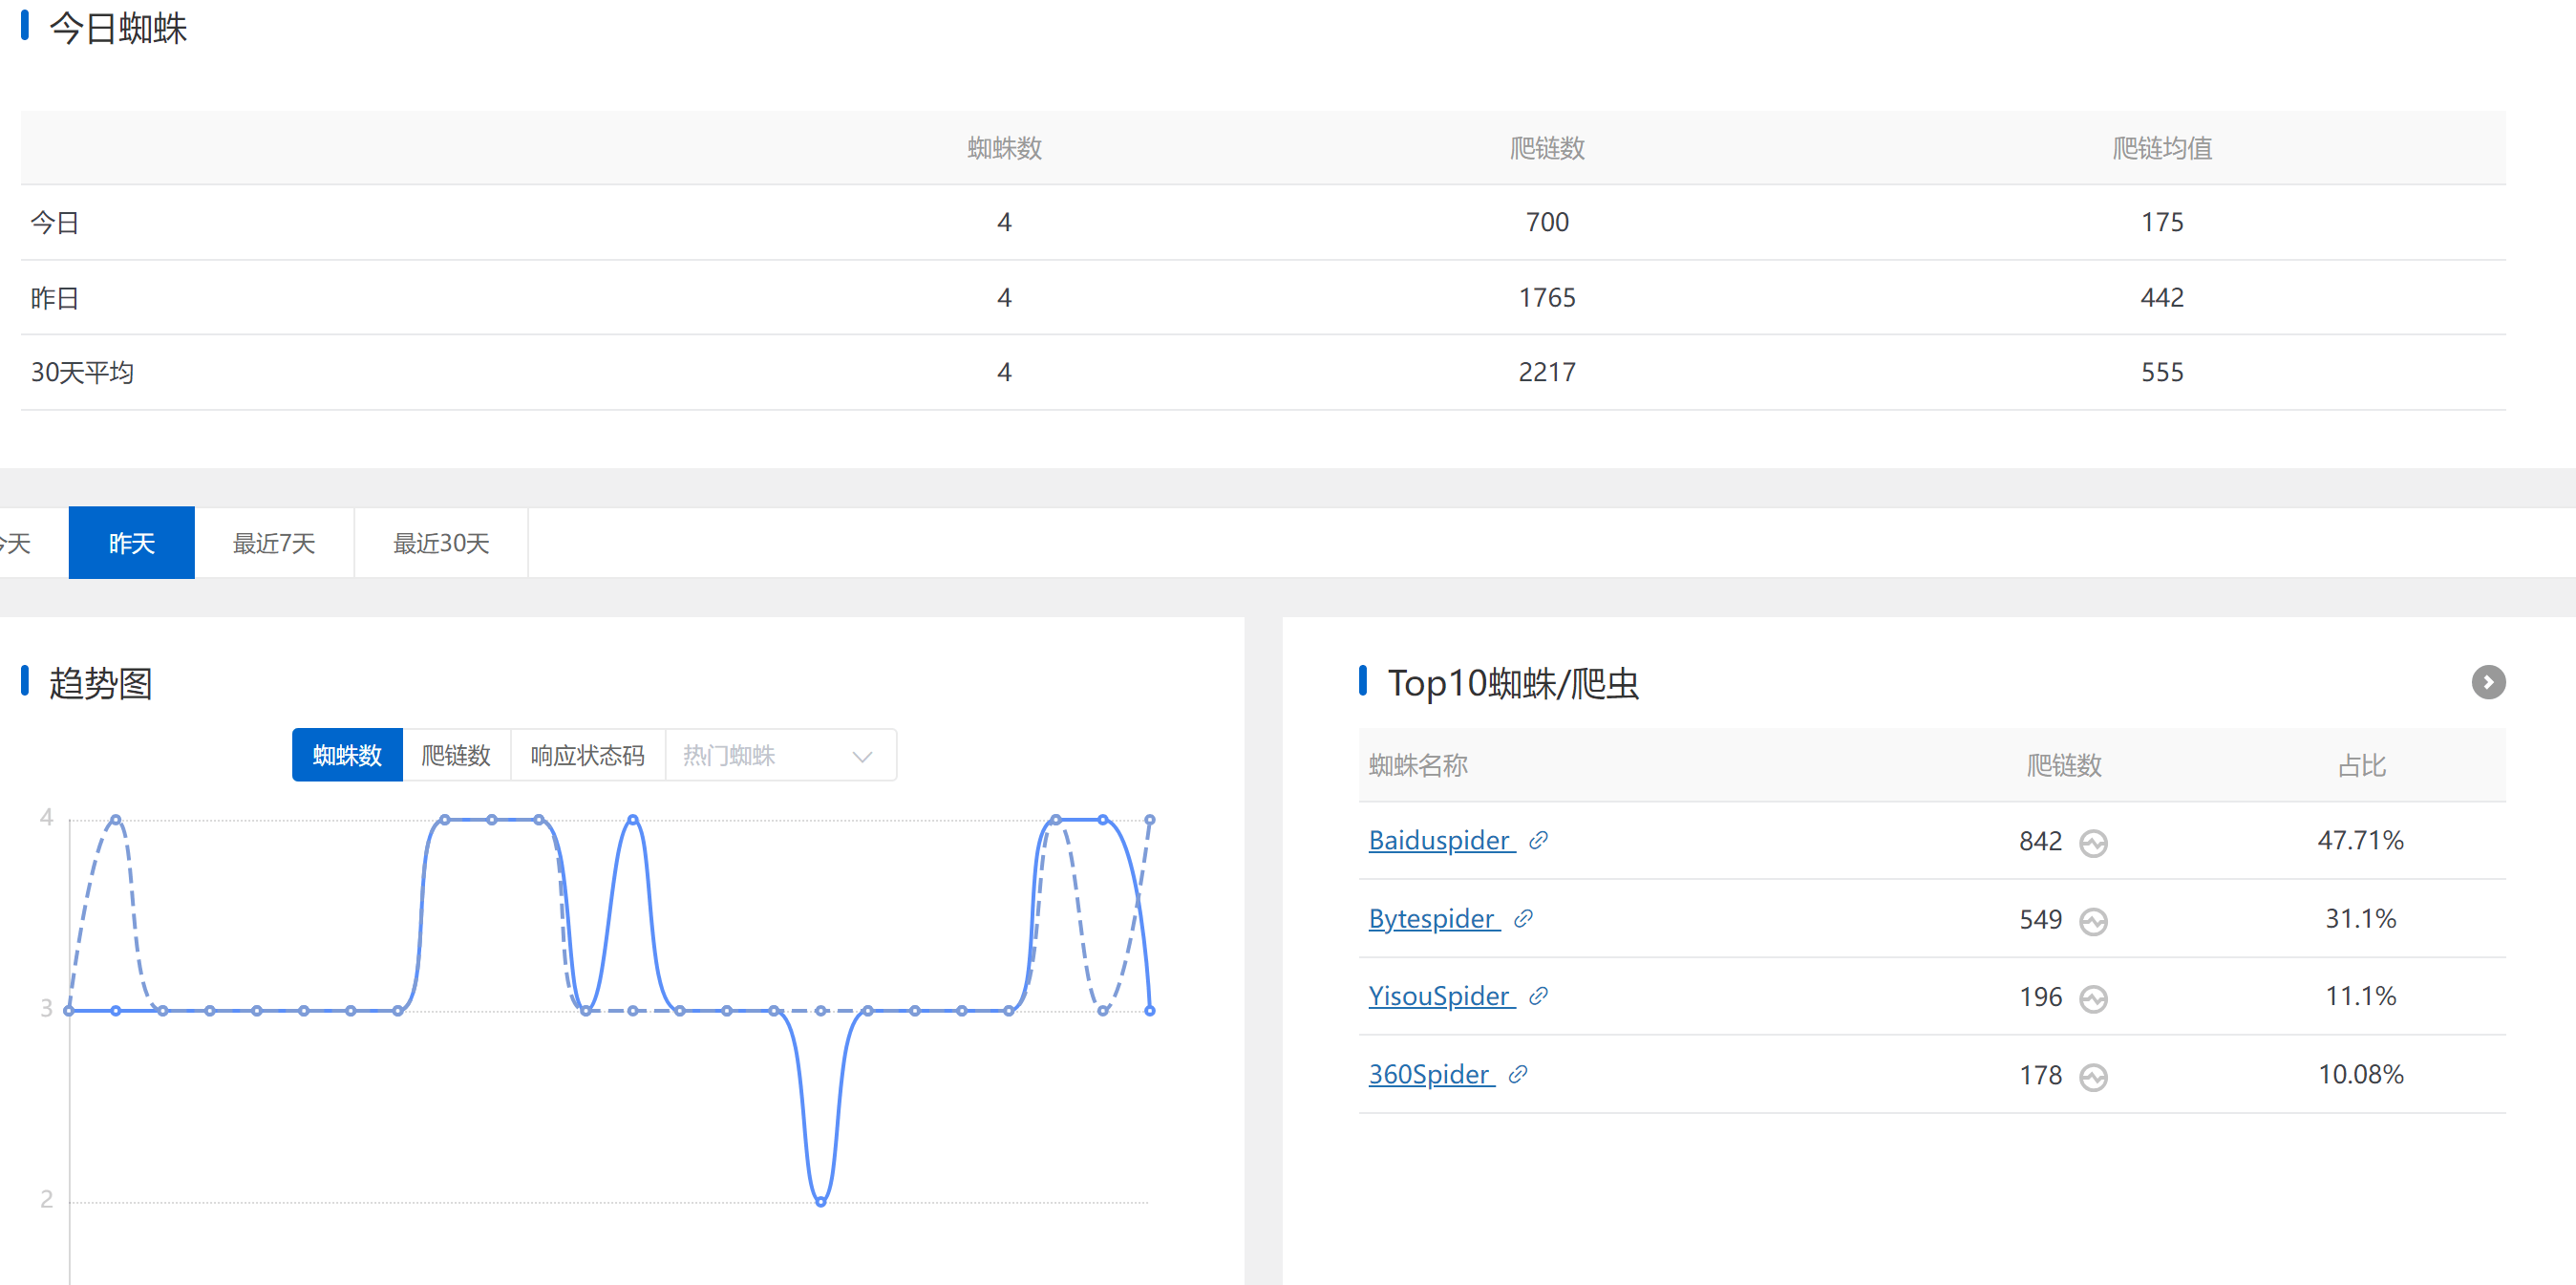Viewport: 2576px width, 1285px height.
Task: Click the 今日 average value 175
Action: (2162, 222)
